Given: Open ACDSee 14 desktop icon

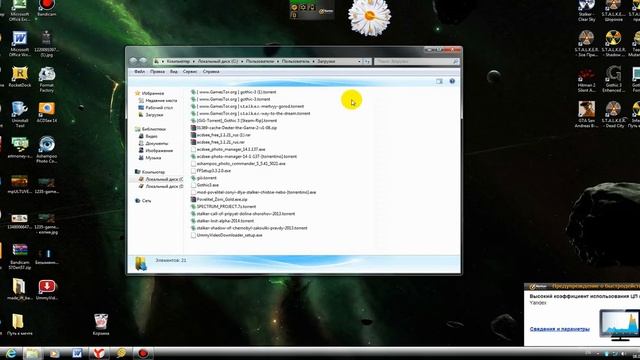Looking at the screenshot, I should click(x=47, y=112).
